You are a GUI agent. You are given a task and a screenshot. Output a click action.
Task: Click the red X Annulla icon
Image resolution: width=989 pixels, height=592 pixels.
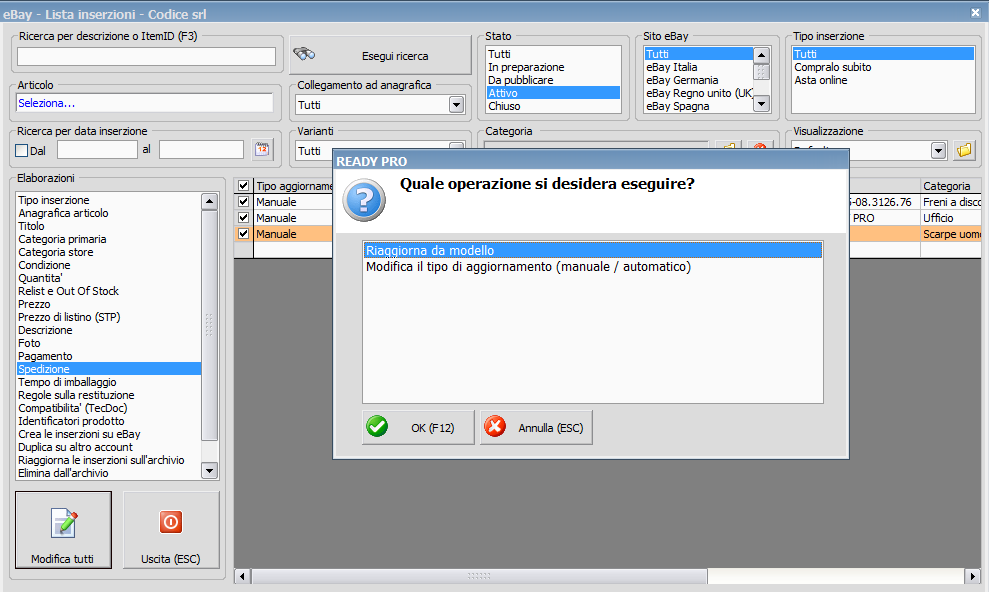[495, 427]
